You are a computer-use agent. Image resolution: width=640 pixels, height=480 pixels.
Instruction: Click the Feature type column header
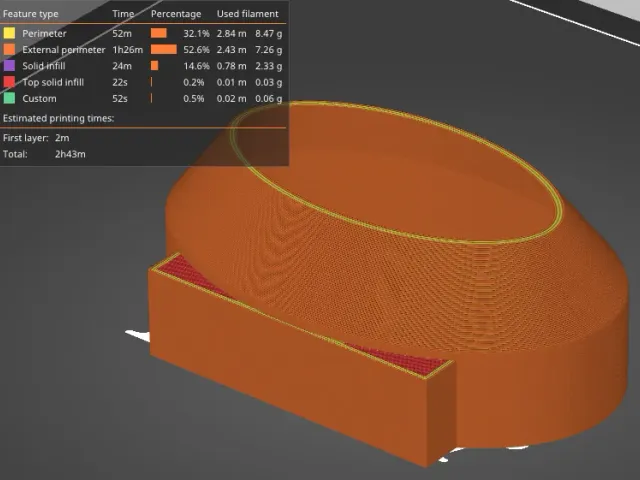click(31, 14)
